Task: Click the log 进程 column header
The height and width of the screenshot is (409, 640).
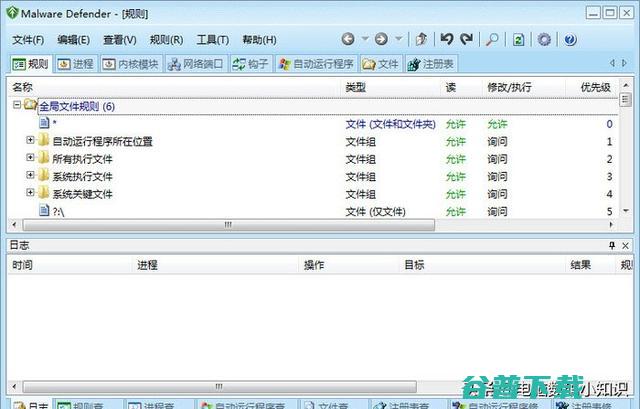Action: pyautogui.click(x=216, y=265)
